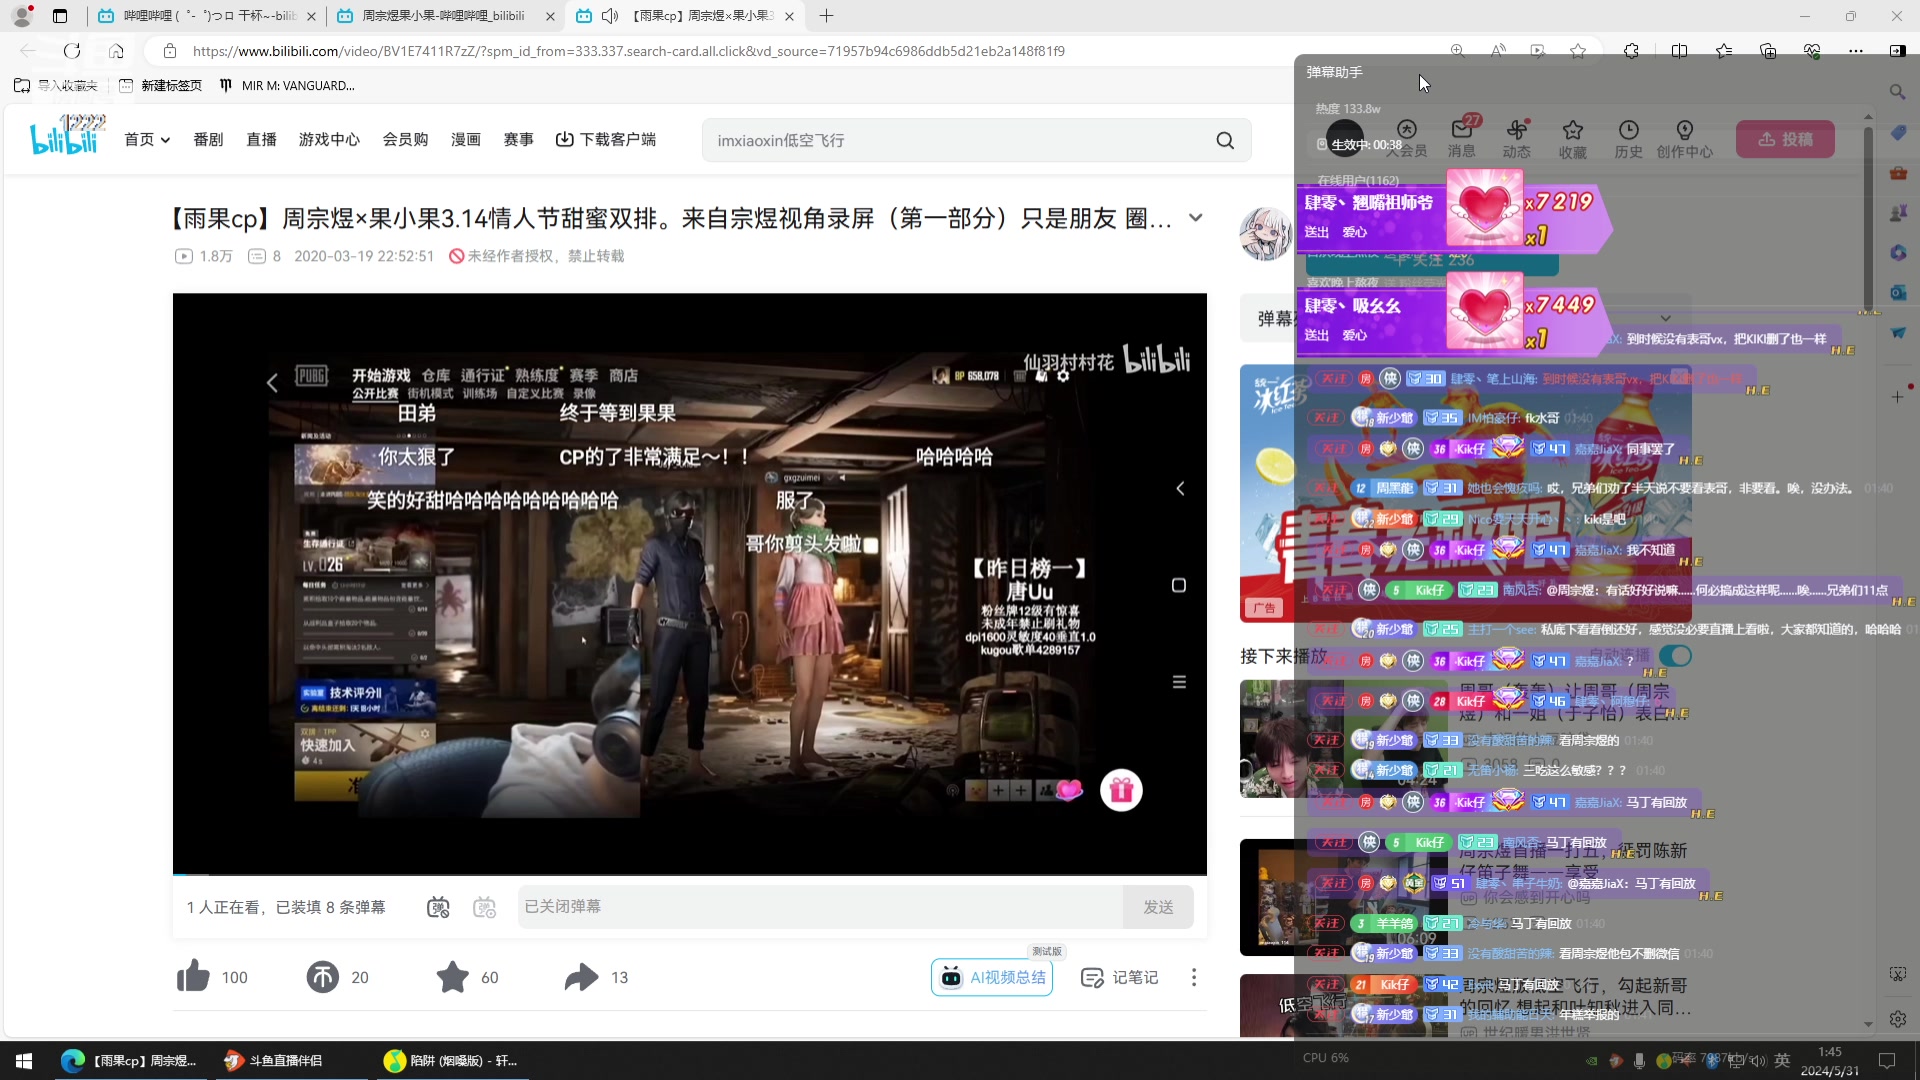Go to browser home page
Image resolution: width=1920 pixels, height=1080 pixels.
tap(116, 51)
